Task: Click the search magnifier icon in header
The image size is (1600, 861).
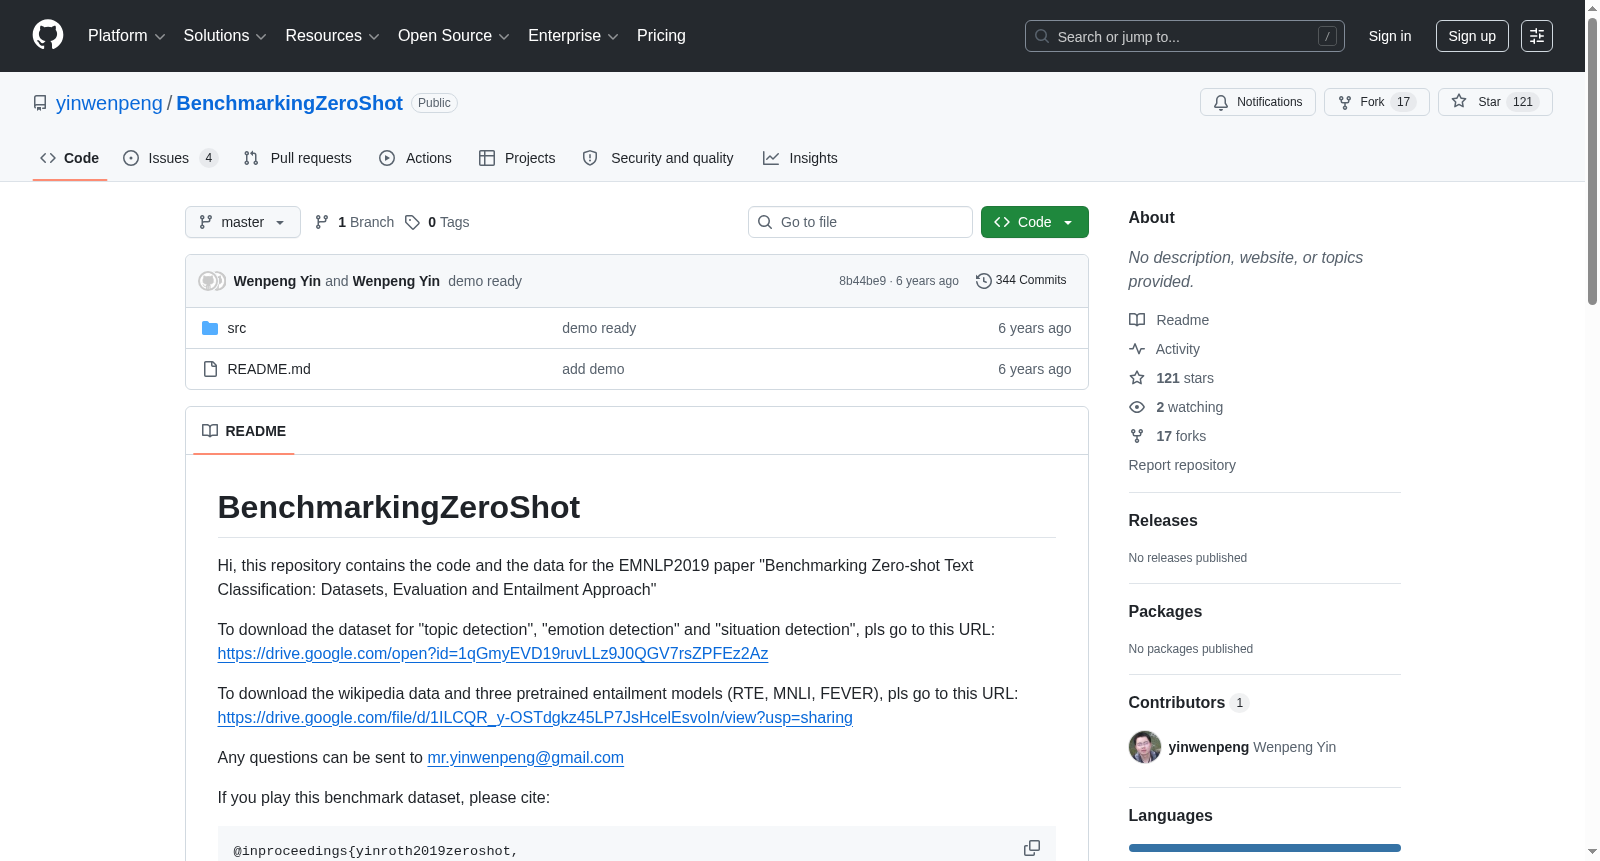Action: tap(1042, 36)
